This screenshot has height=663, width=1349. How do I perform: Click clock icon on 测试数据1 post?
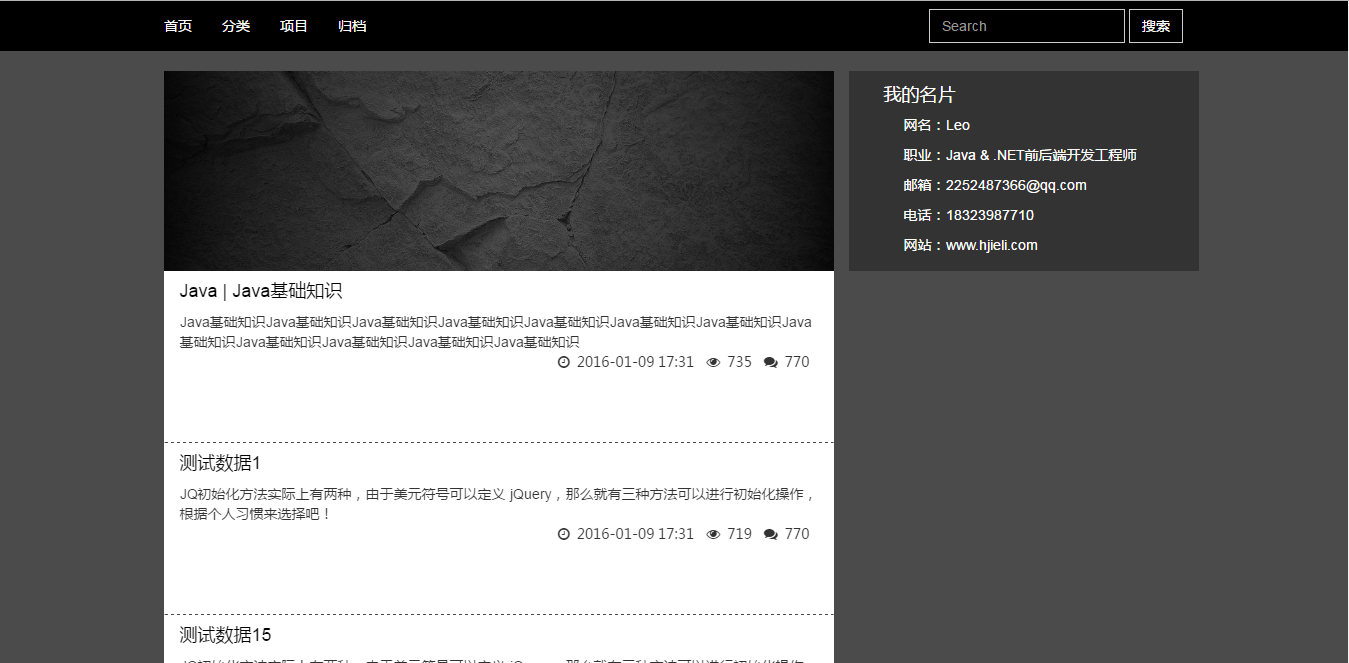click(563, 534)
